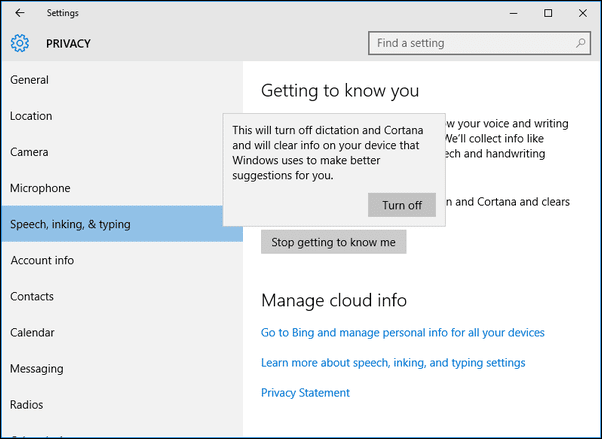The width and height of the screenshot is (602, 439).
Task: Open Radios privacy settings
Action: pos(122,404)
